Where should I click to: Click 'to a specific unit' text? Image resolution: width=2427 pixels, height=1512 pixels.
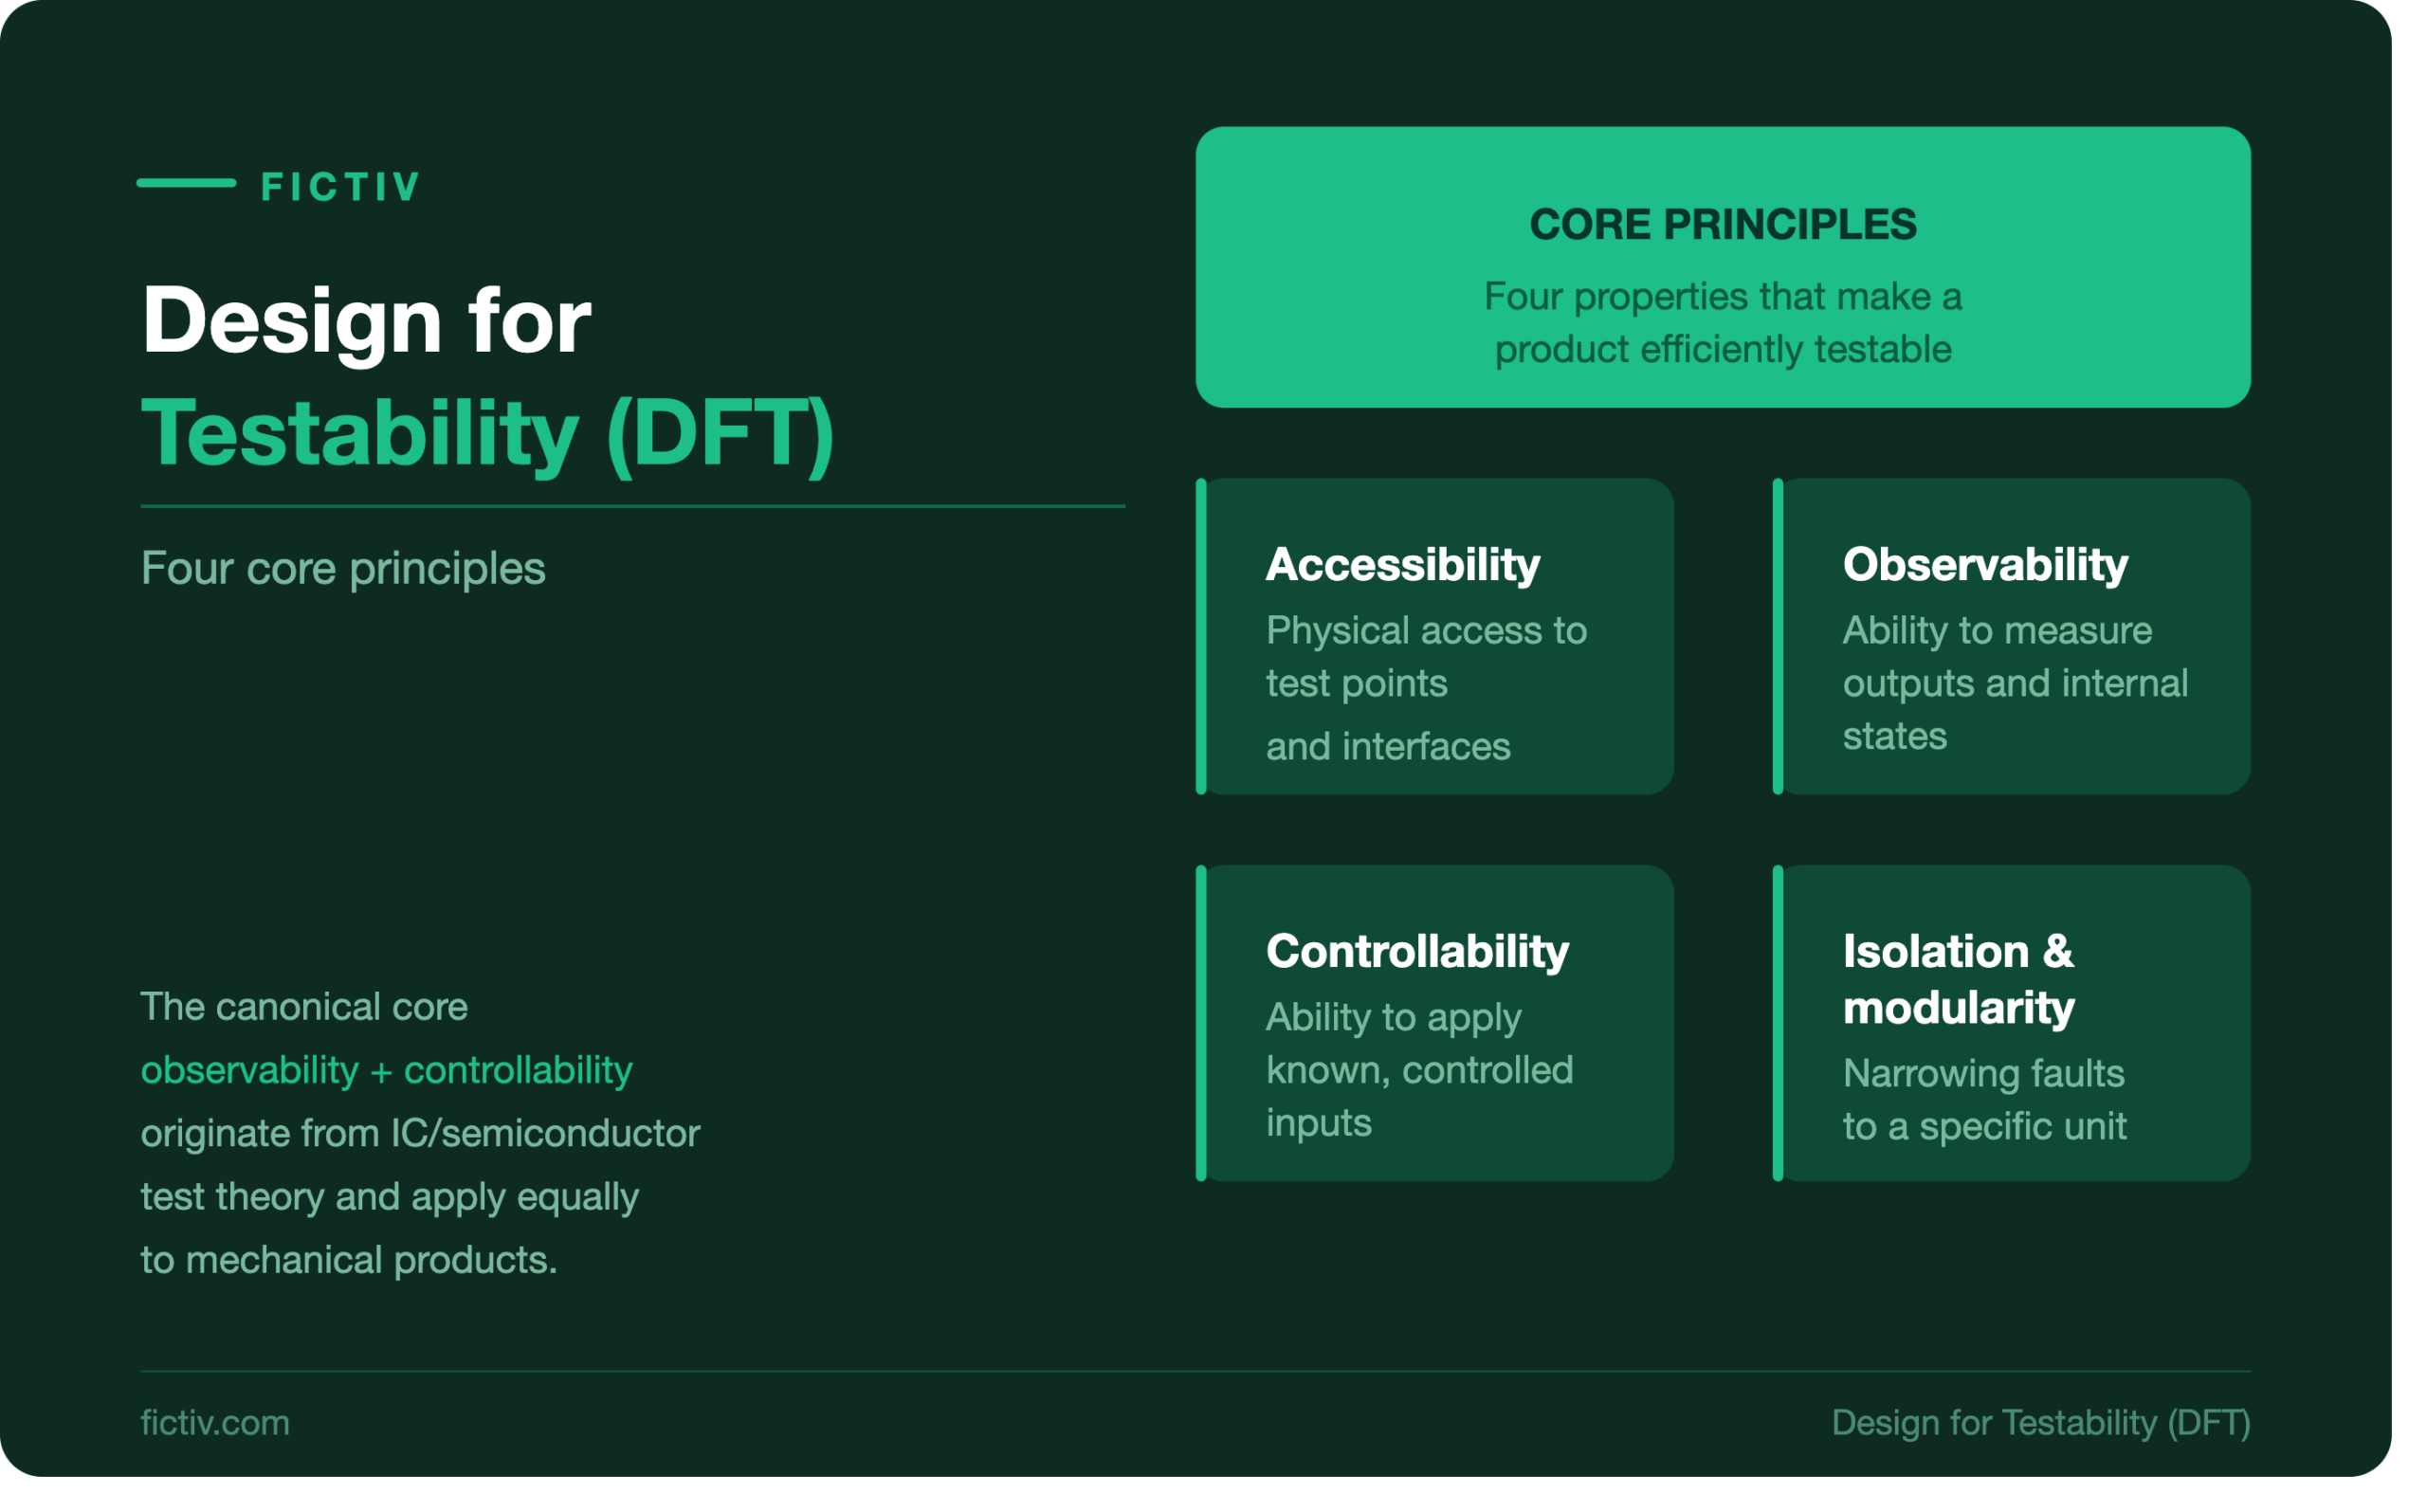pos(1984,1128)
